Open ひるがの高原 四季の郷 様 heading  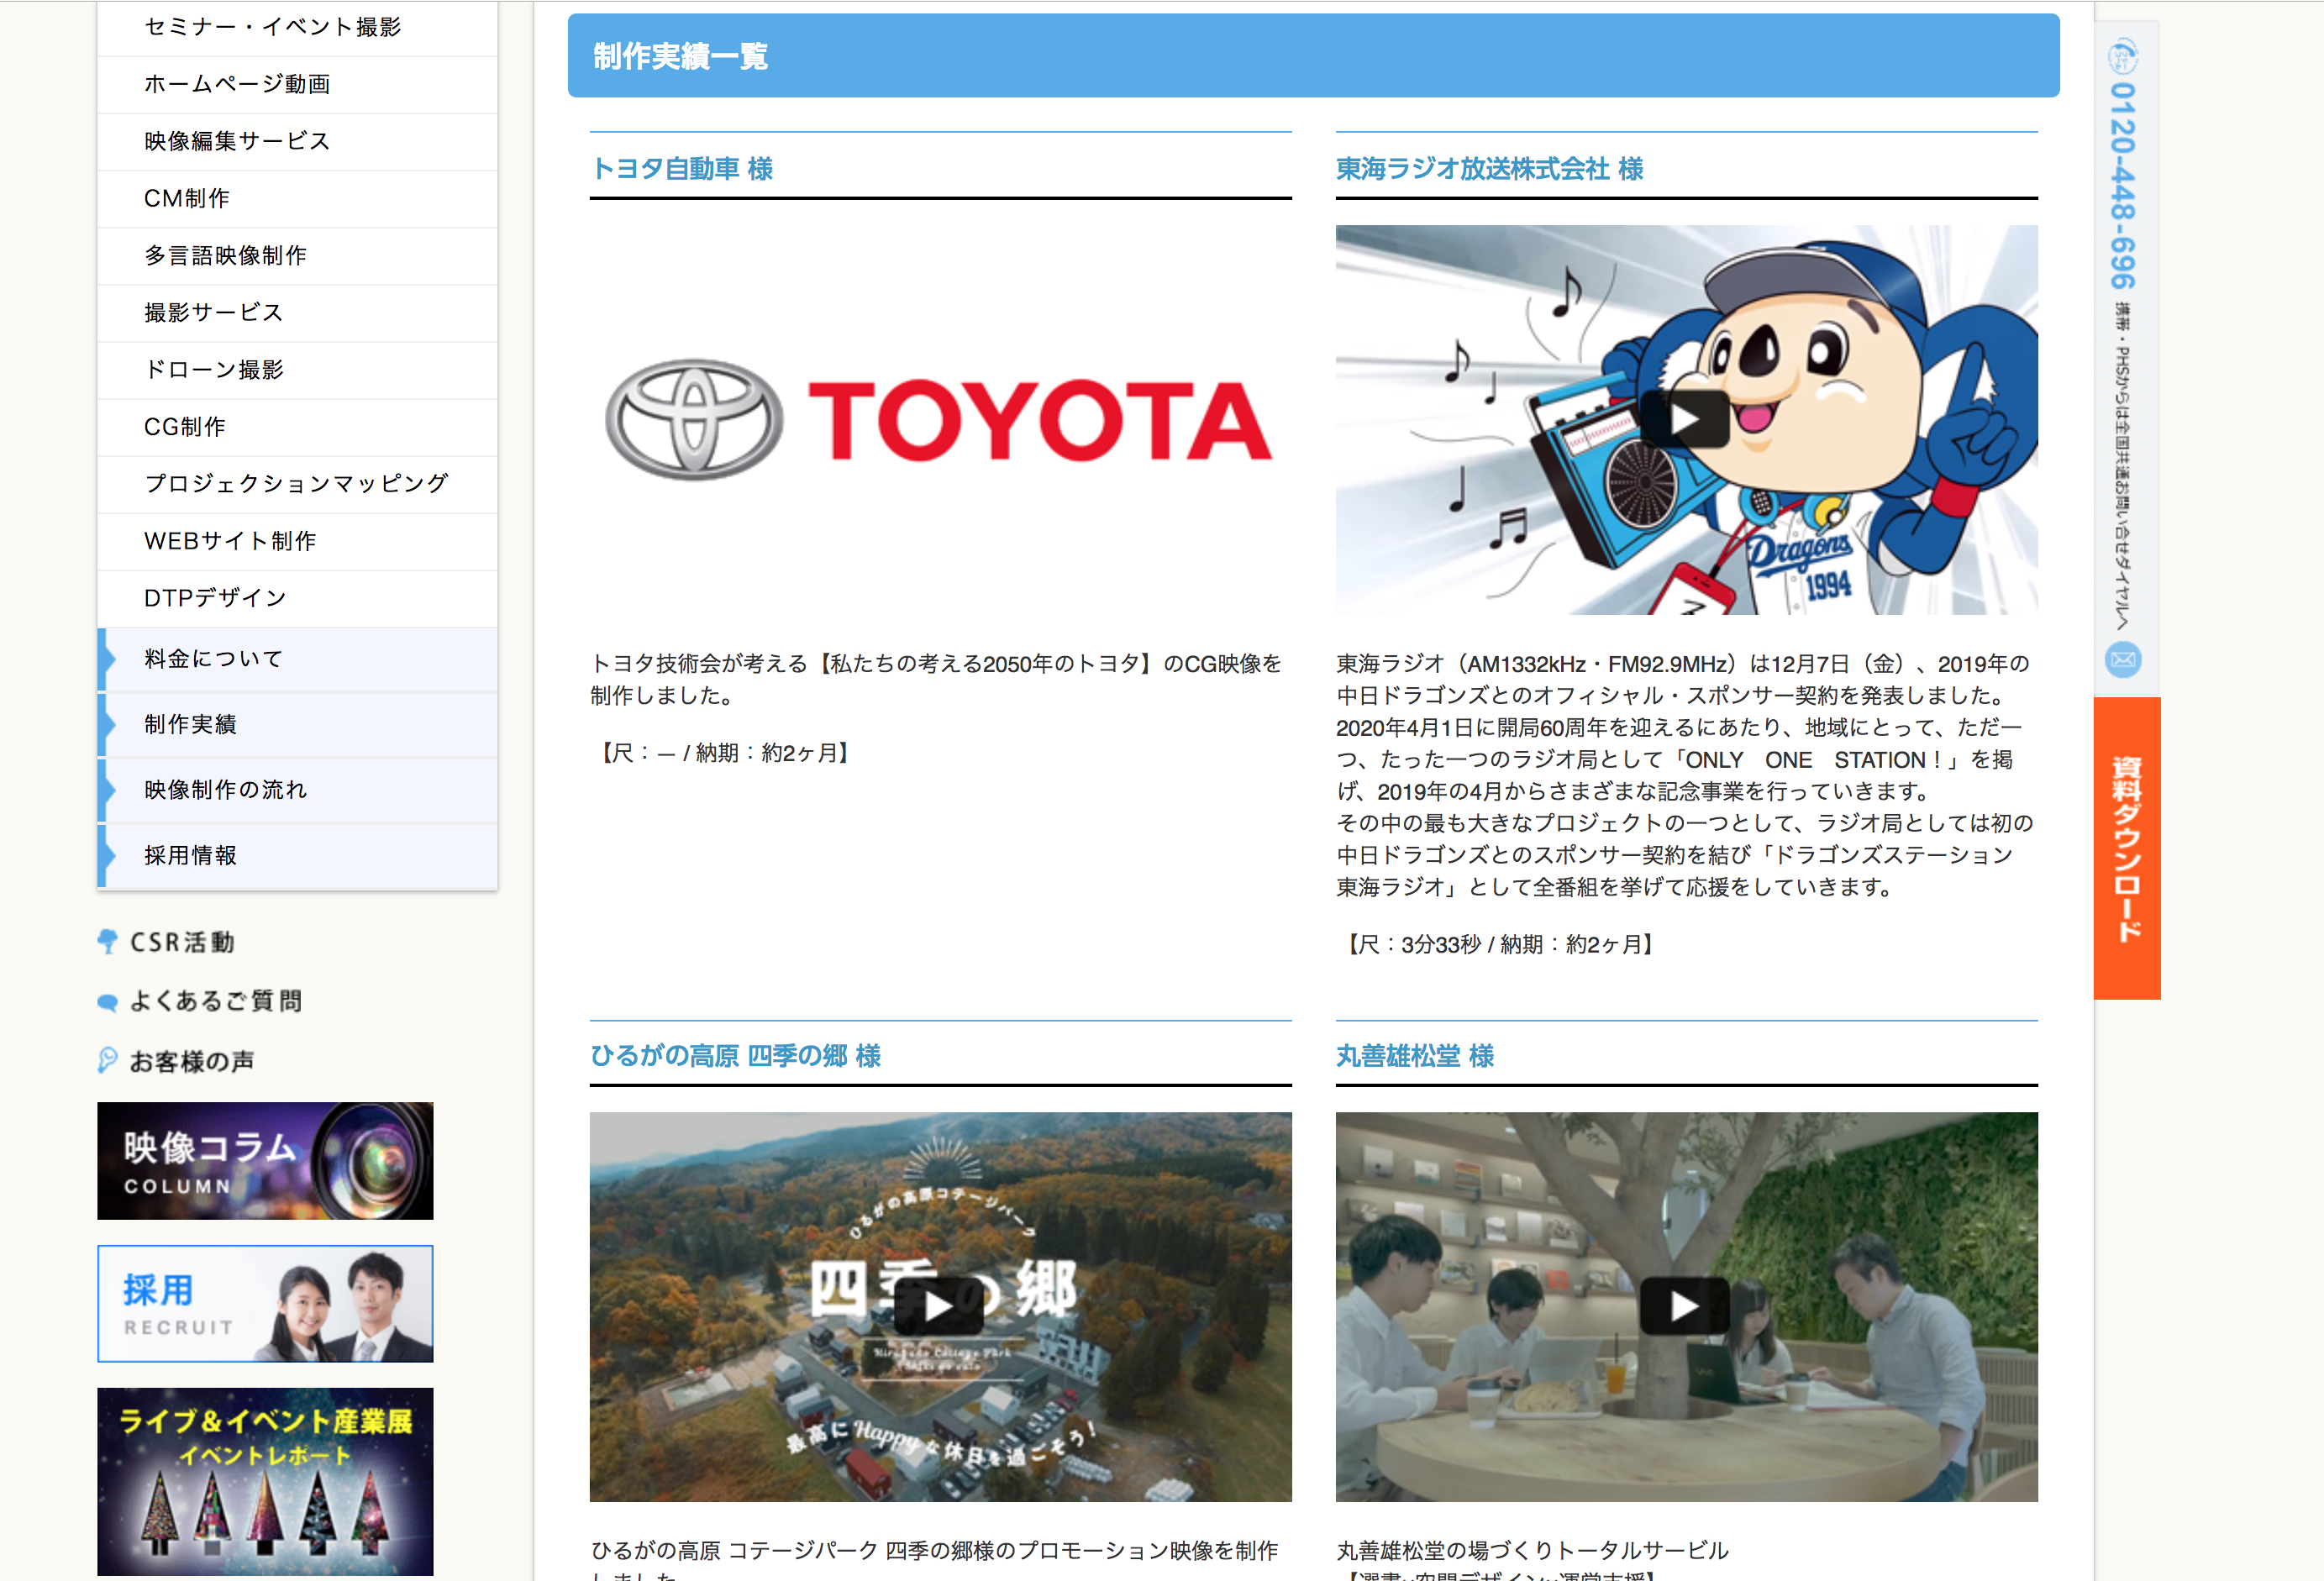click(x=736, y=1056)
